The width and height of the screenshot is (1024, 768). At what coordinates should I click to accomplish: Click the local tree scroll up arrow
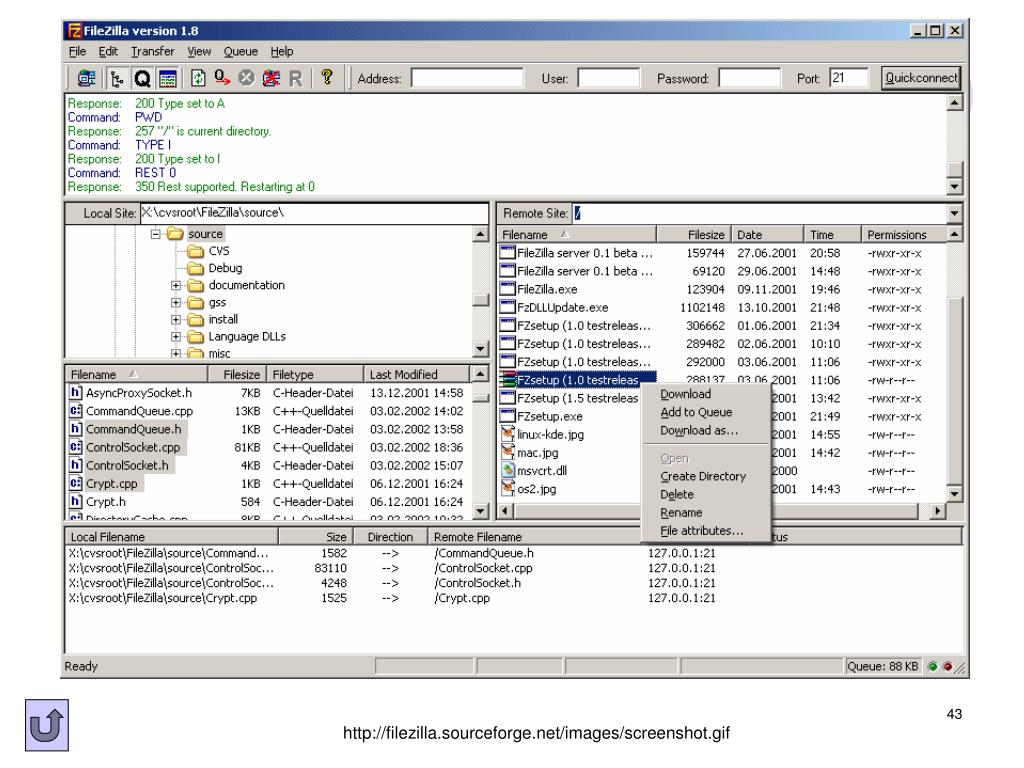point(480,234)
